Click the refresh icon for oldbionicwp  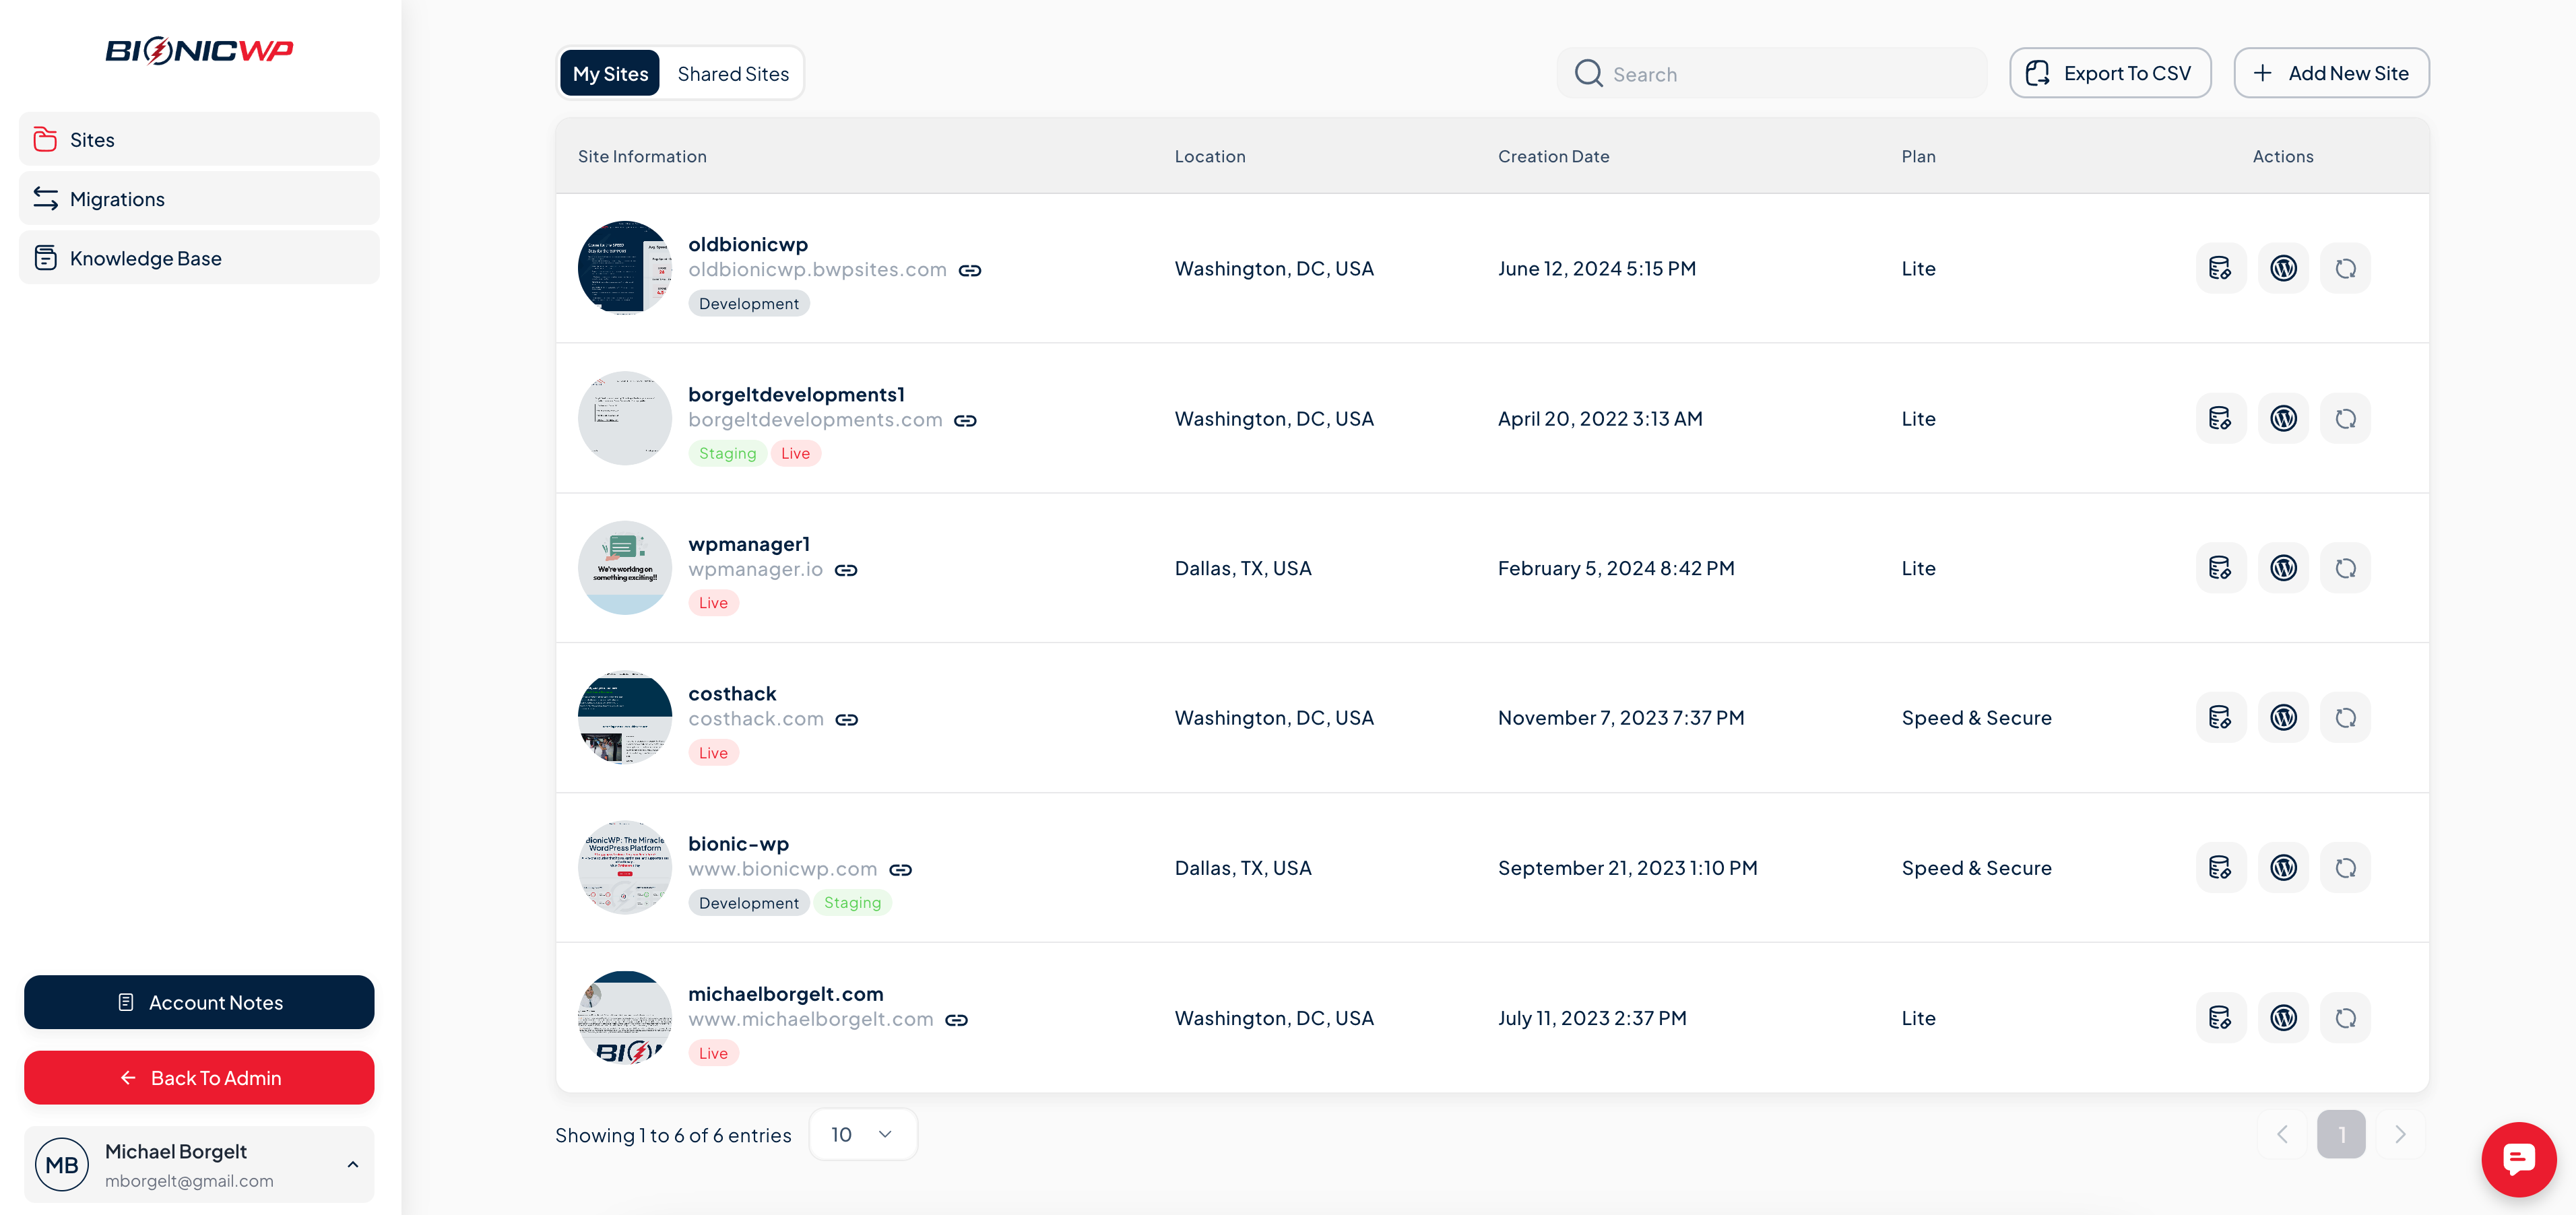(x=2345, y=268)
